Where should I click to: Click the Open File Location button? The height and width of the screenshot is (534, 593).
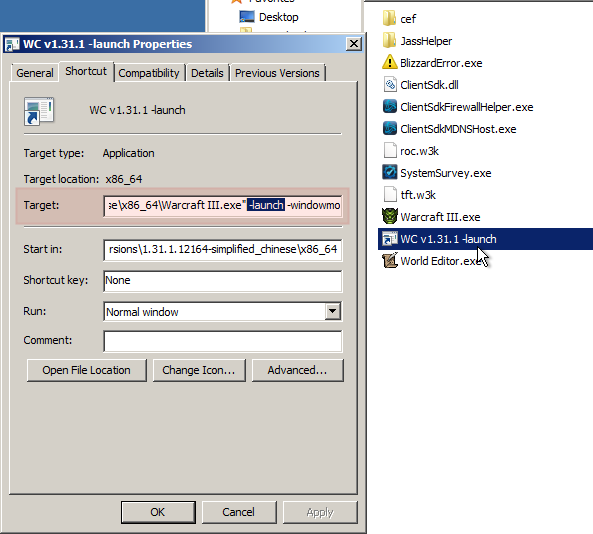[87, 370]
